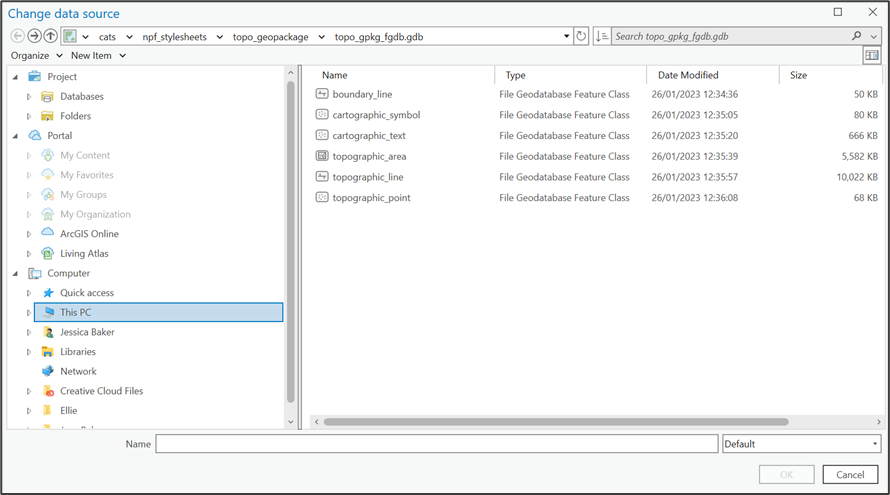Navigate to topo_geopackage in the path

(271, 37)
